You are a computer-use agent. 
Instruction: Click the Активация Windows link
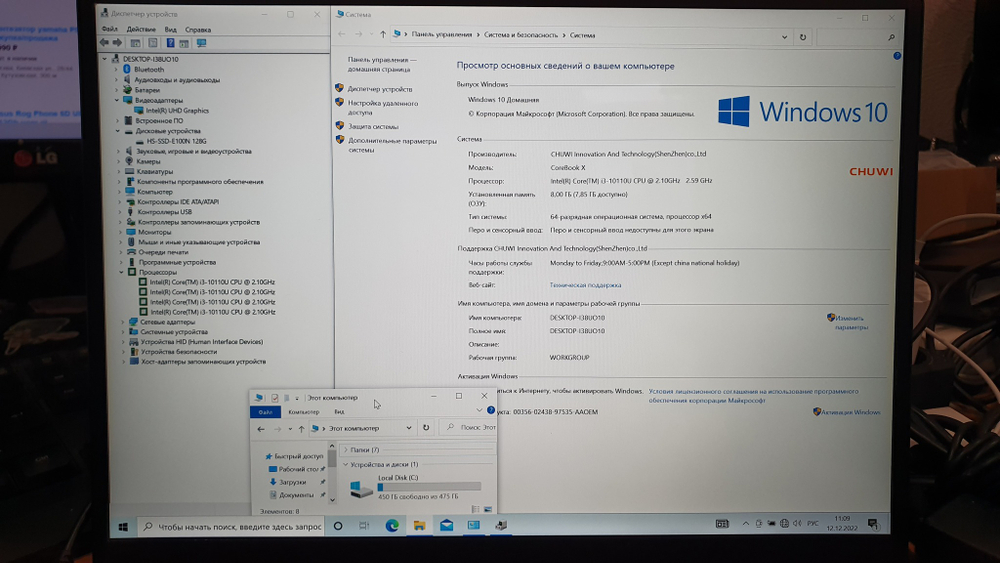coord(850,412)
